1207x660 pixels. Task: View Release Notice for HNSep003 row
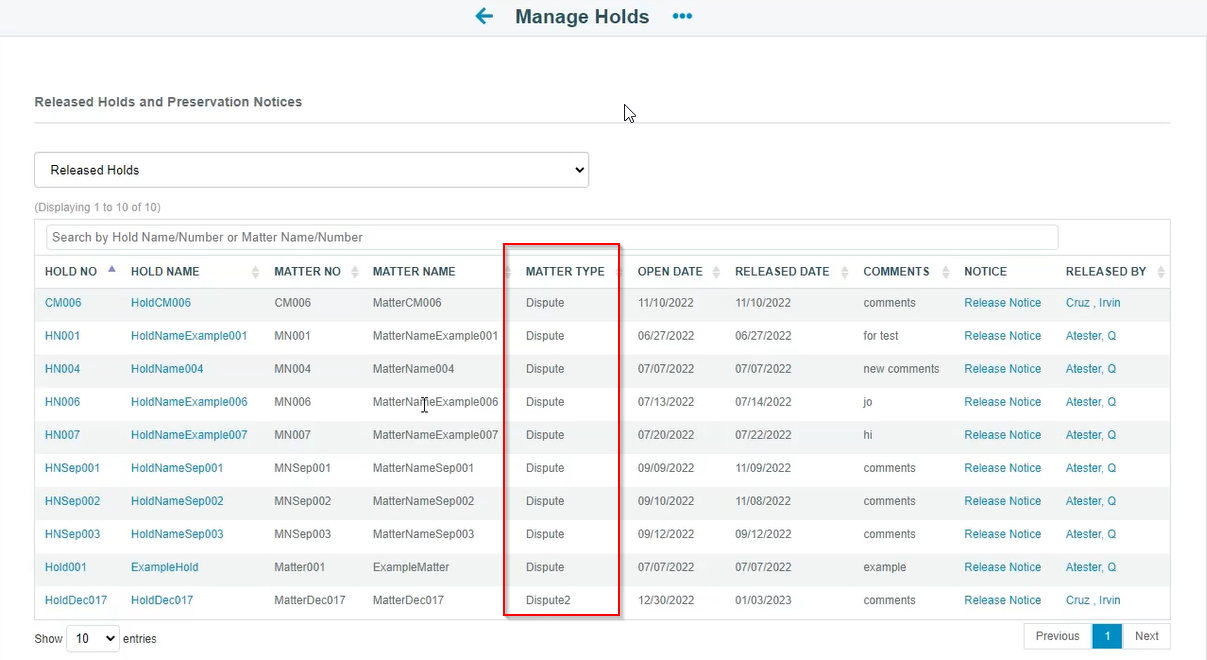point(1002,534)
